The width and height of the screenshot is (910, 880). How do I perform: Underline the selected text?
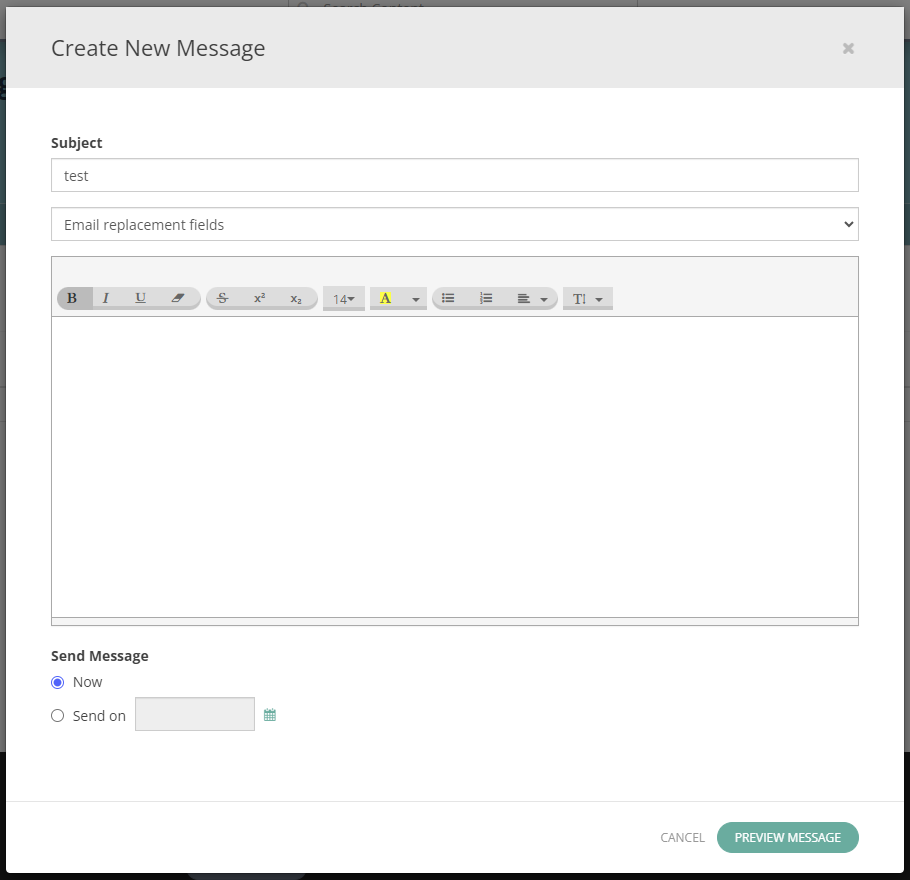click(141, 298)
